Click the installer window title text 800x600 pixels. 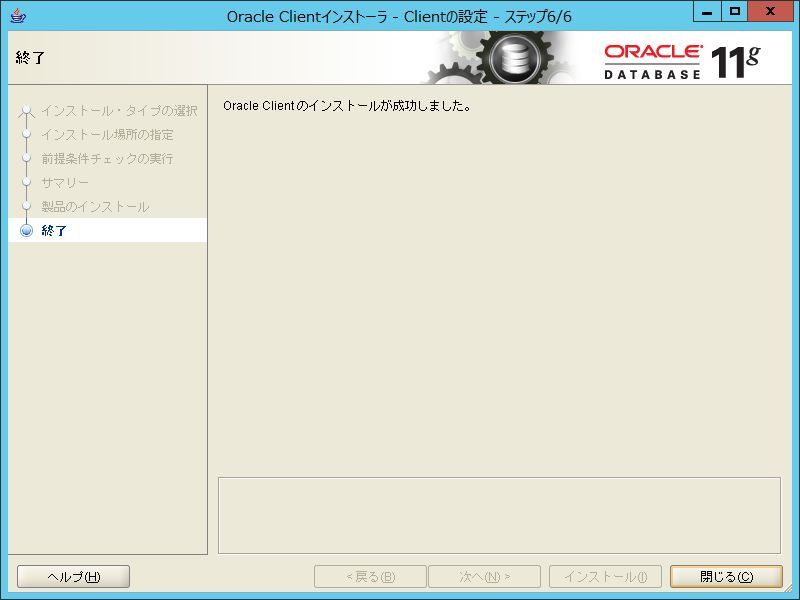point(399,17)
